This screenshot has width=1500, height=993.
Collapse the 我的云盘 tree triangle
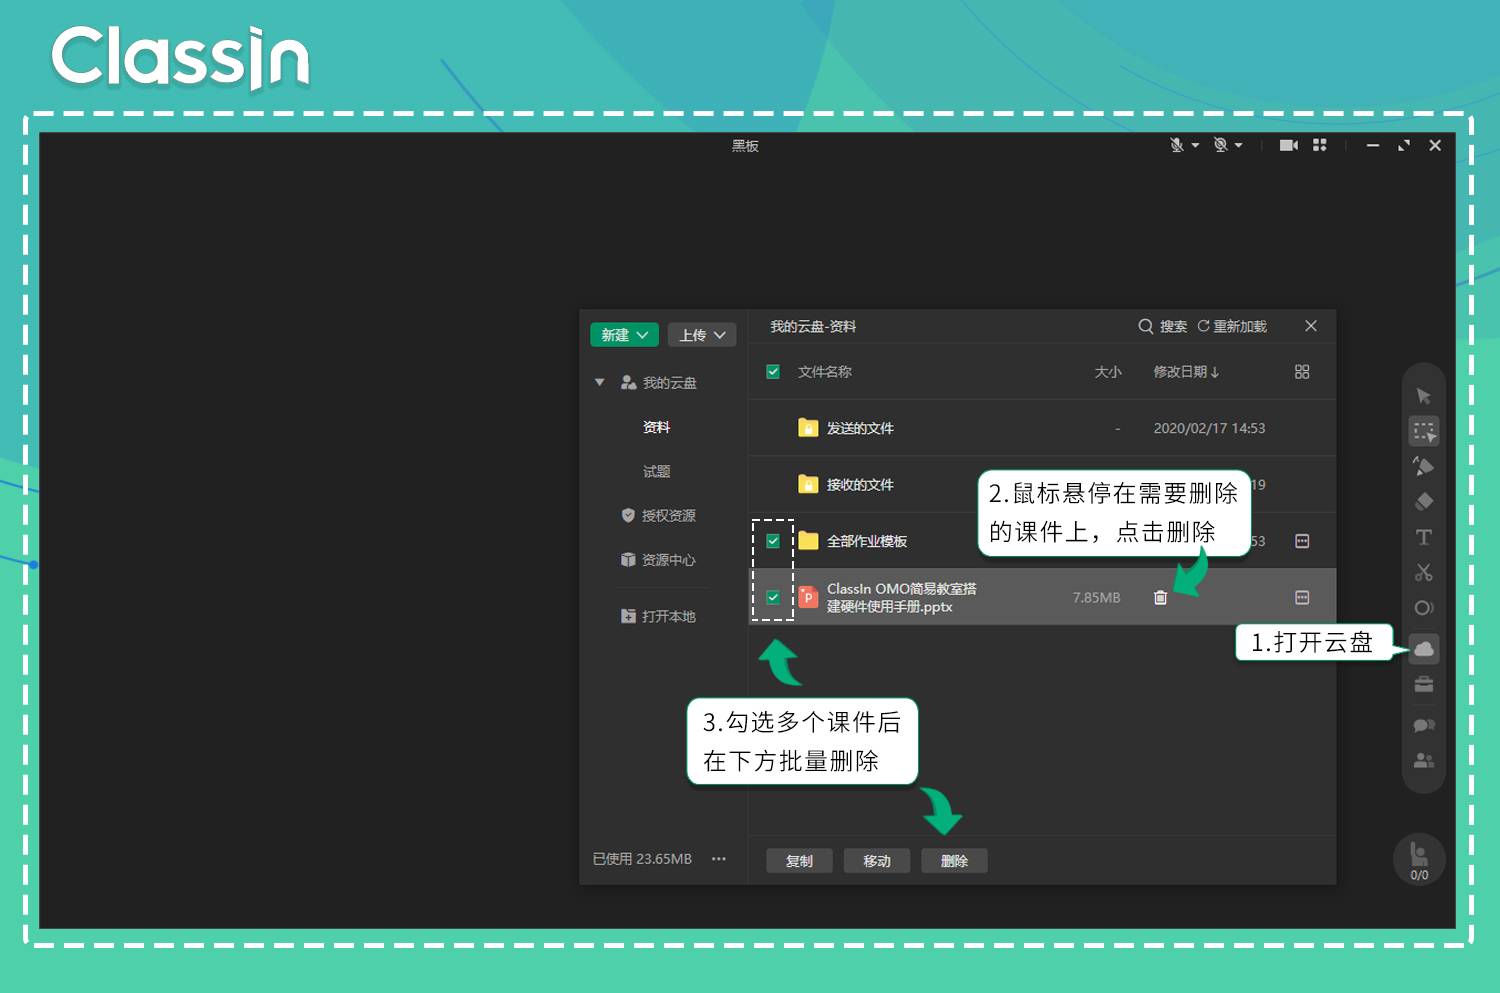pyautogui.click(x=600, y=383)
